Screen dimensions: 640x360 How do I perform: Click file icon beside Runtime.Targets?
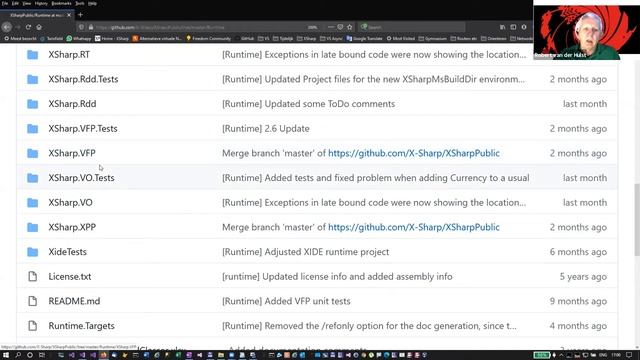(x=33, y=326)
